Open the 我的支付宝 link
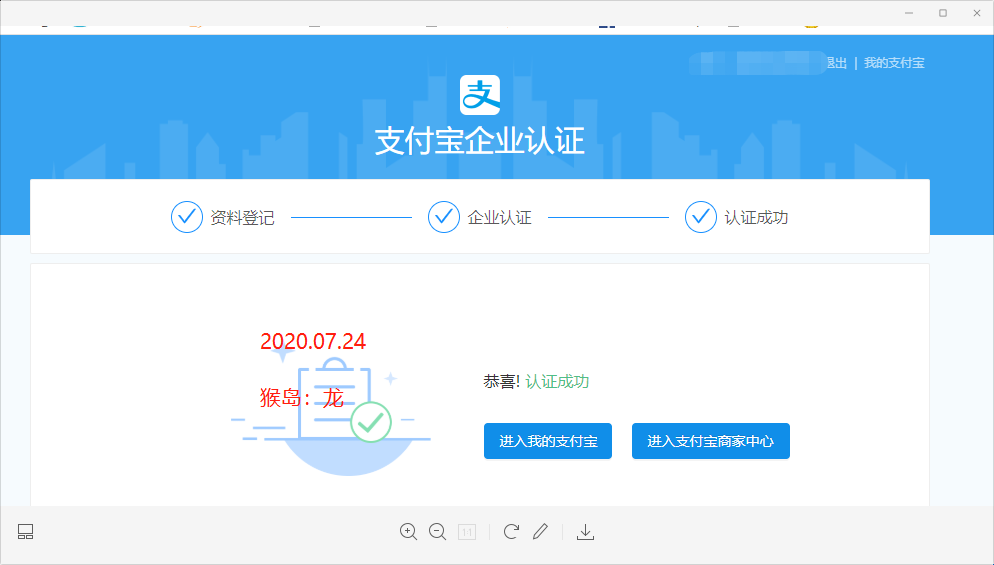 [x=894, y=63]
